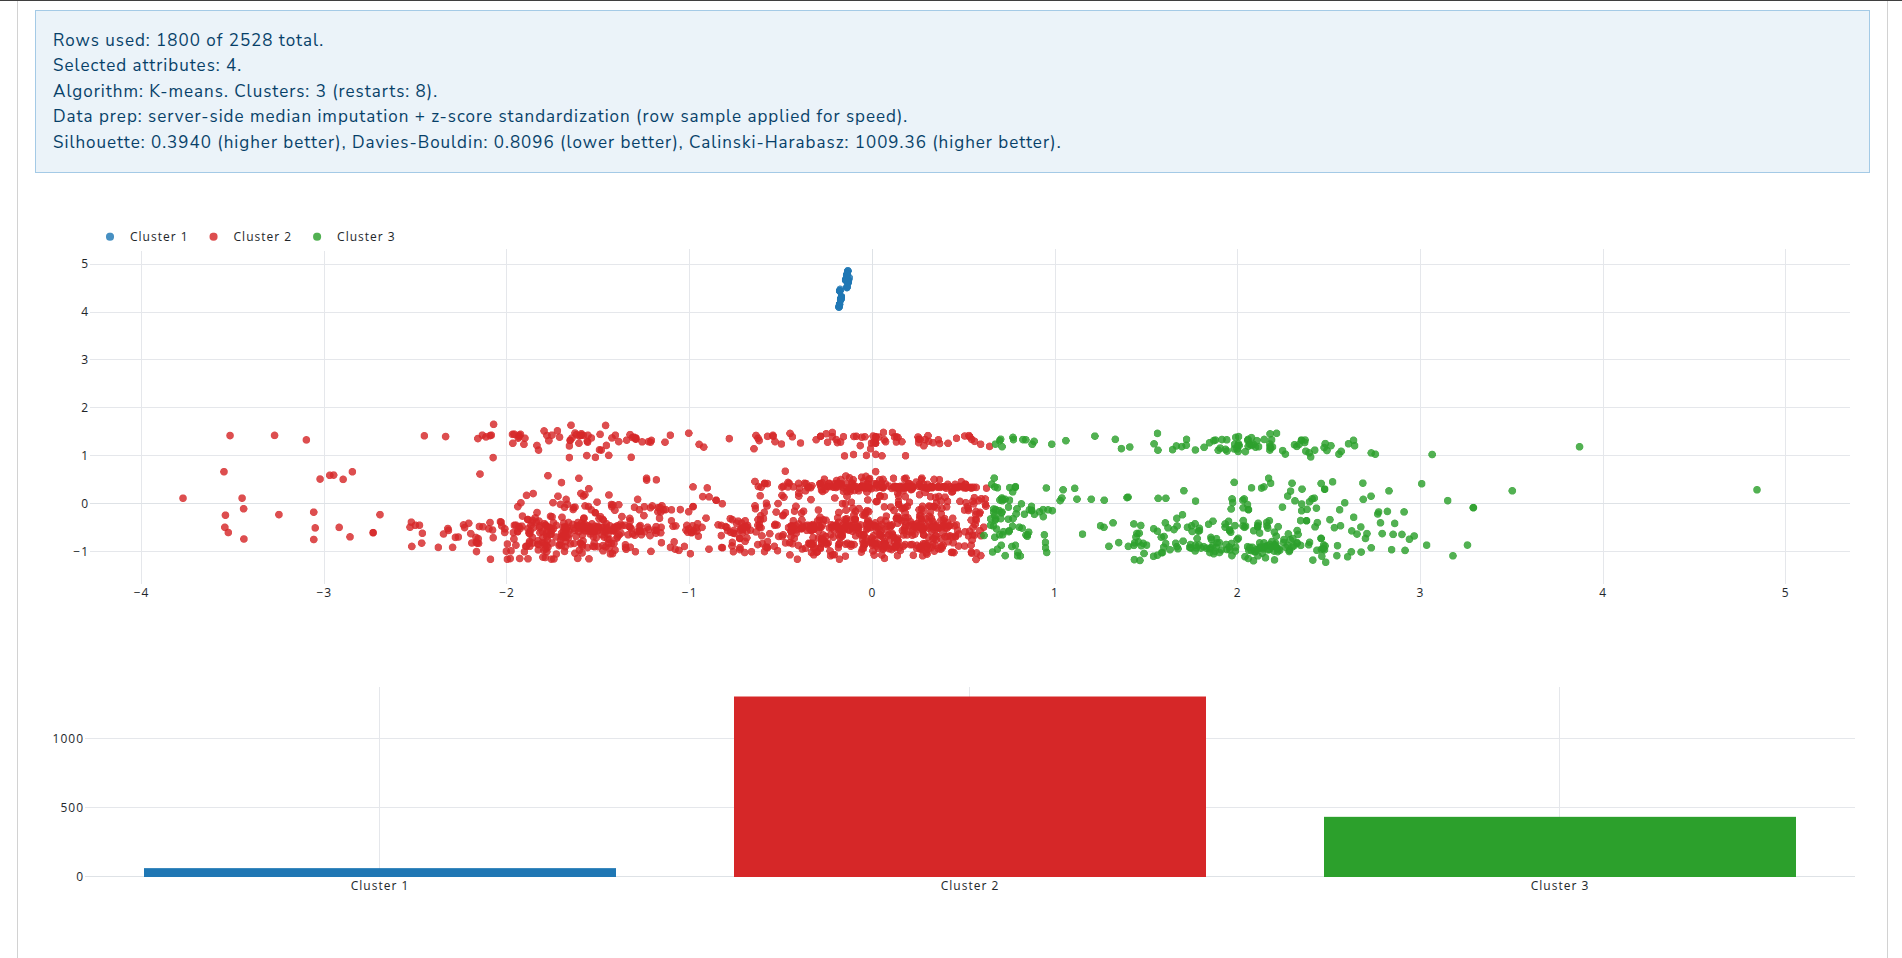
Task: Click the green Cluster 3 bar
Action: (1560, 847)
